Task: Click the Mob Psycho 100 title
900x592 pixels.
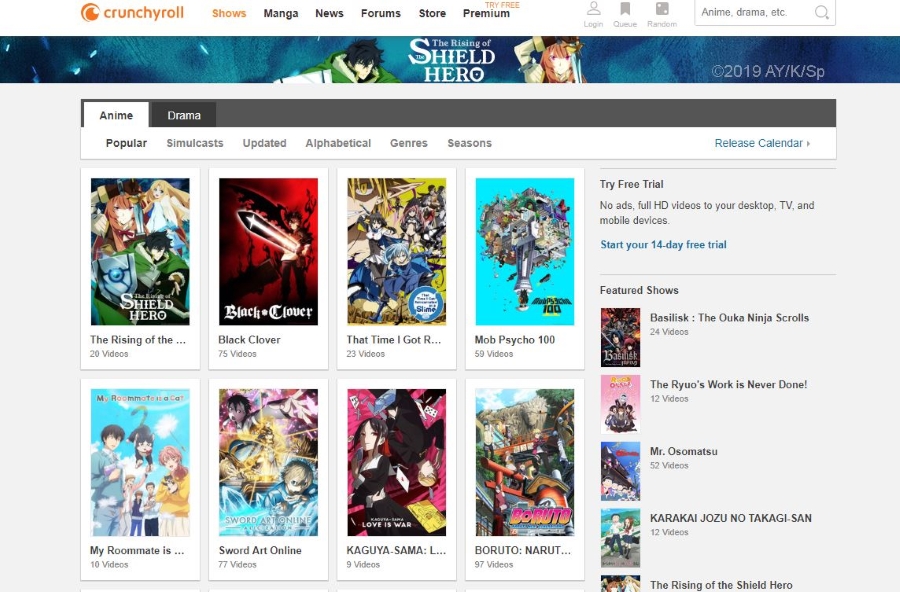Action: coord(515,339)
